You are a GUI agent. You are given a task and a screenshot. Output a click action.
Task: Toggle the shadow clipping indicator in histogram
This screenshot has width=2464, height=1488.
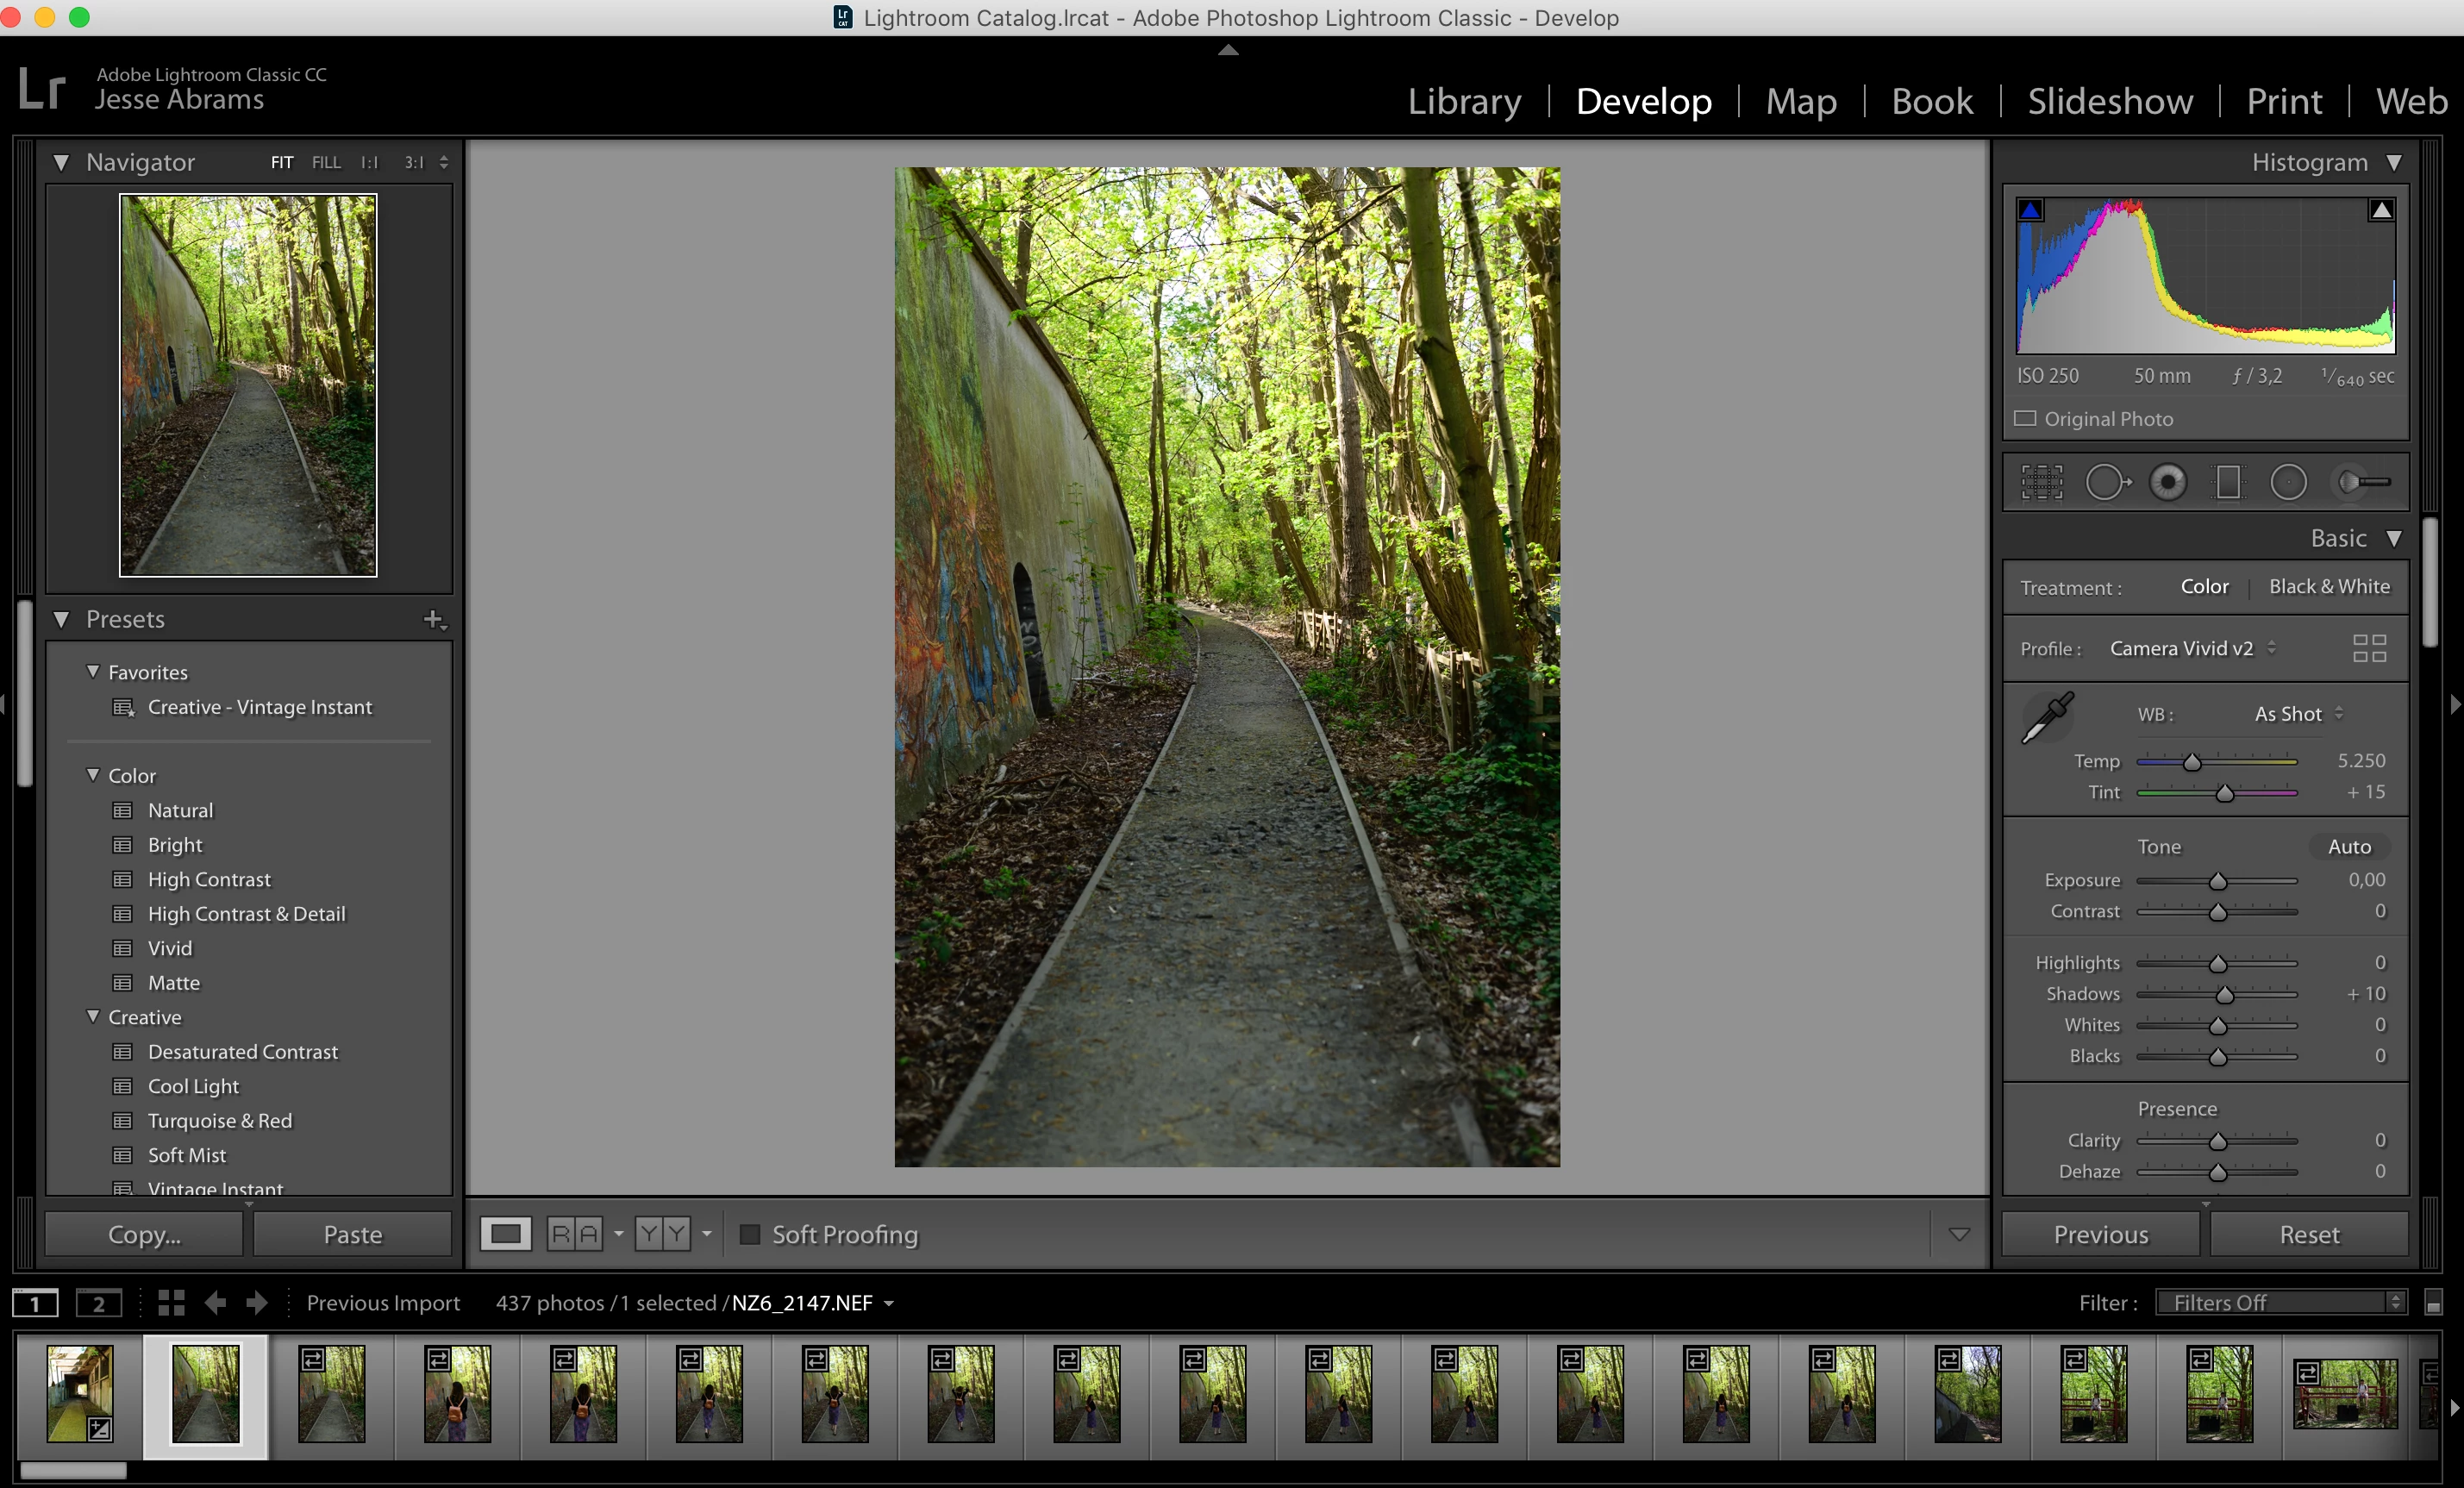[2030, 210]
